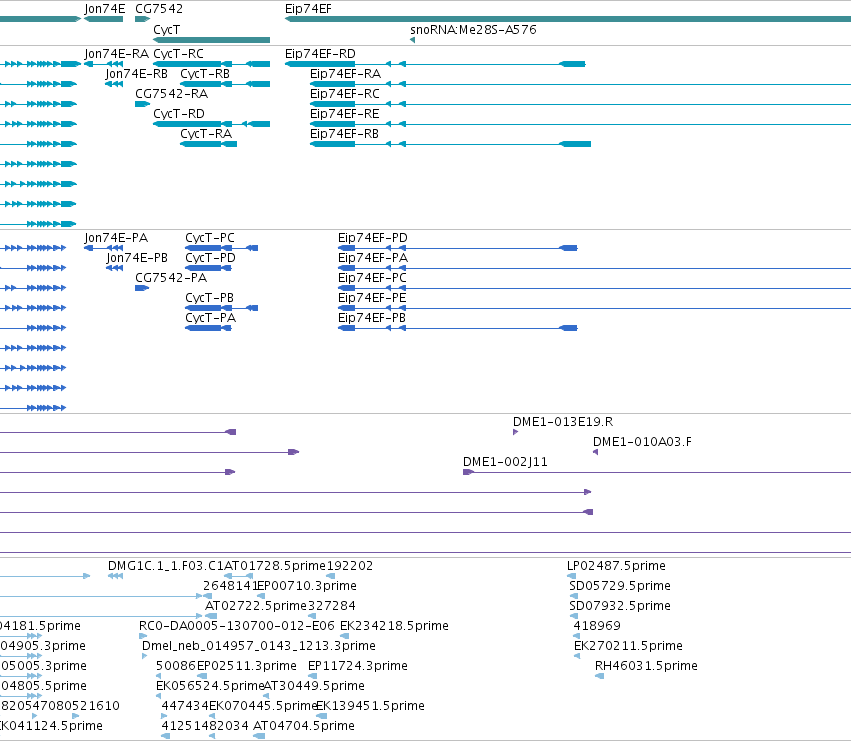Open transcript CycT-RA

[x=206, y=134]
